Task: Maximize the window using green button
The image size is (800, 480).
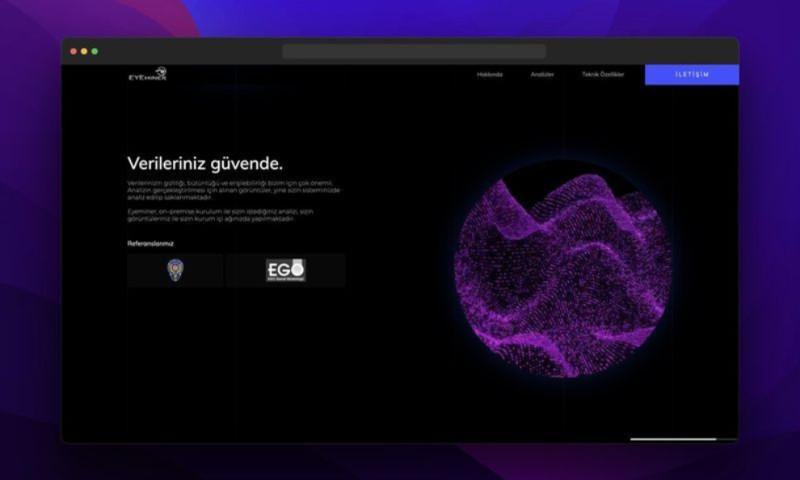Action: coord(94,51)
